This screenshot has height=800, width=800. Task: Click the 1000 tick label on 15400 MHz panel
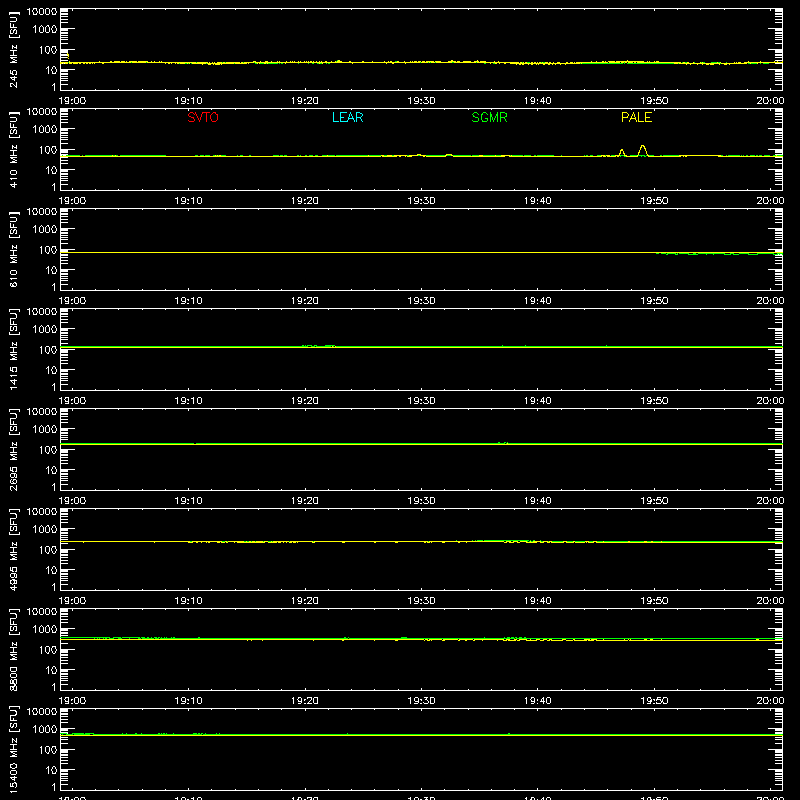coord(45,730)
